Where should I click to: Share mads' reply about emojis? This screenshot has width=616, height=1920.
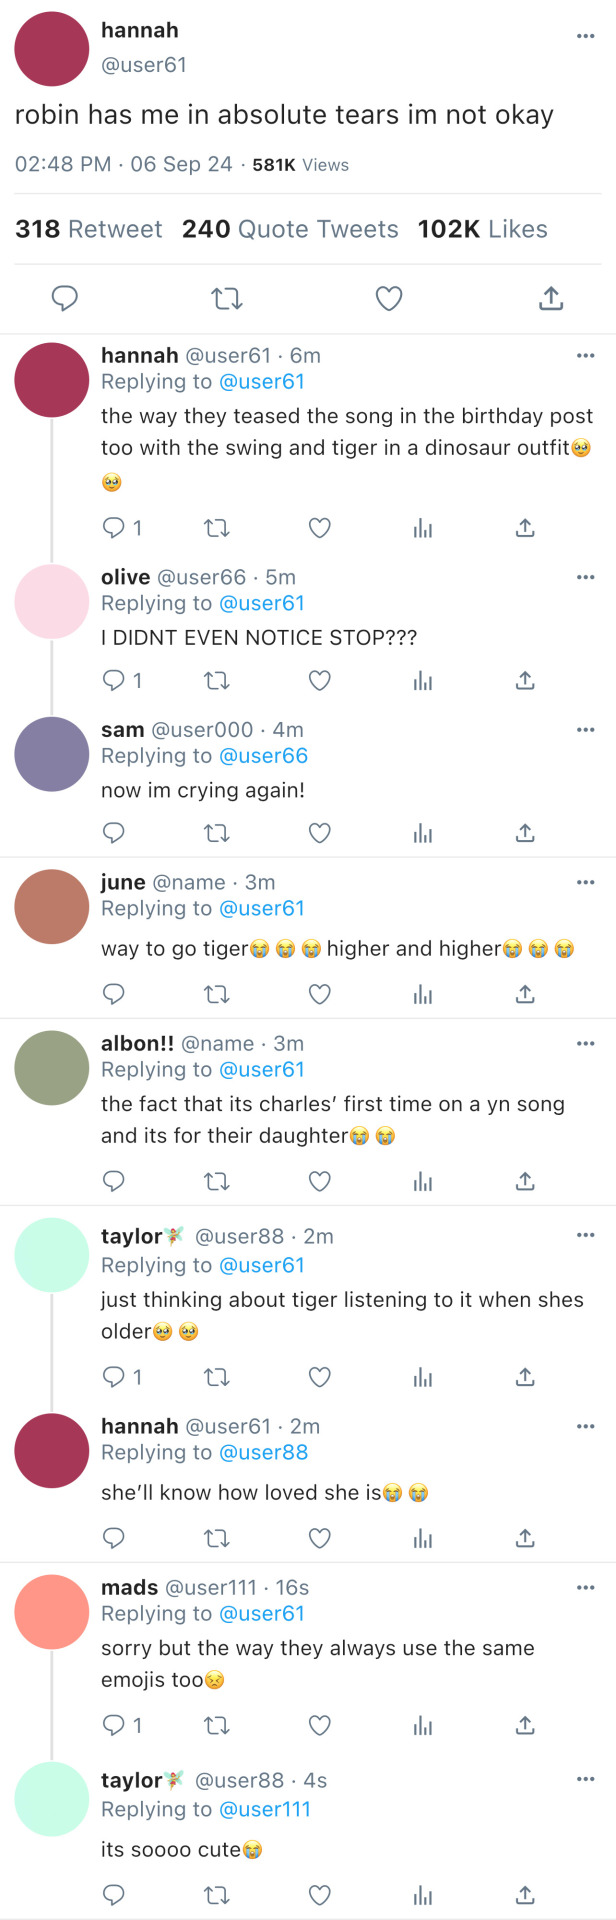[525, 1725]
